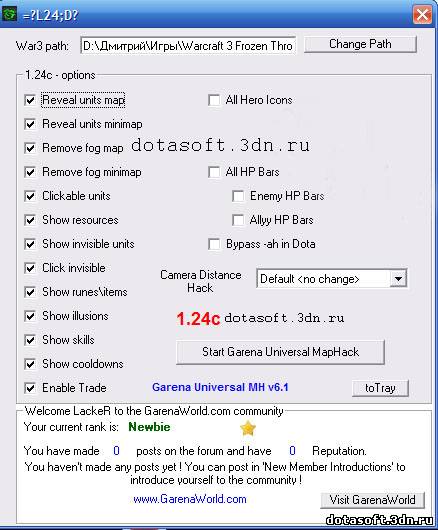Image resolution: width=438 pixels, height=530 pixels.
Task: Toggle Show resources checkbox
Action: click(30, 220)
